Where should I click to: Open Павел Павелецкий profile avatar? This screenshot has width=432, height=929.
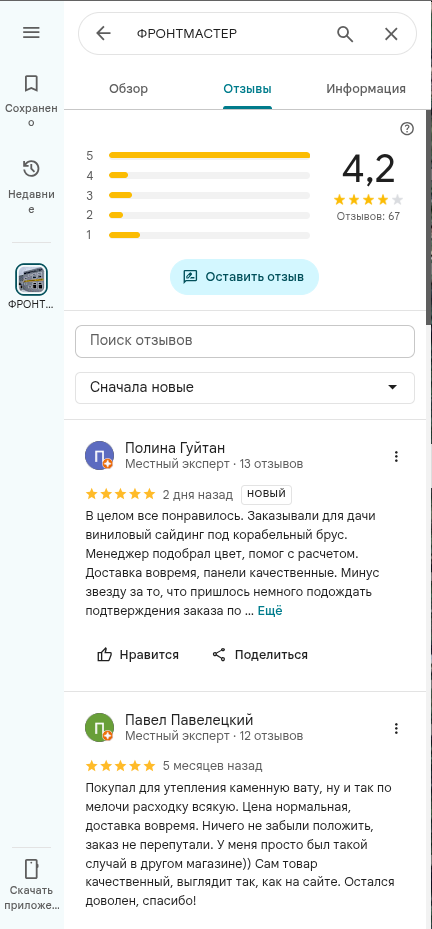tap(100, 728)
